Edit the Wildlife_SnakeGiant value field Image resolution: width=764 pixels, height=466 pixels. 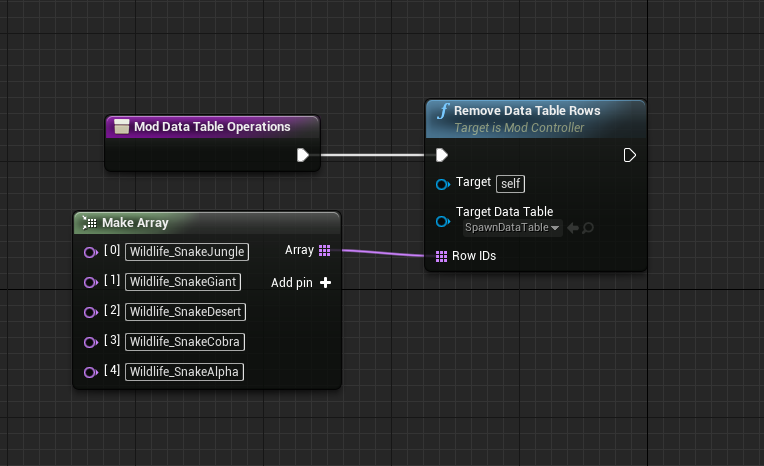click(x=184, y=282)
